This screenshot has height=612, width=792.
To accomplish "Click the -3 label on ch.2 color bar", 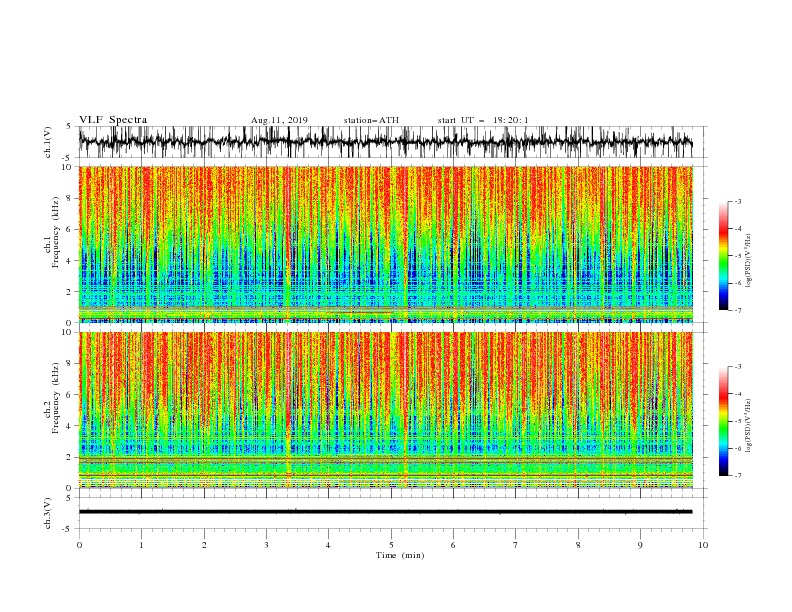I will [737, 367].
